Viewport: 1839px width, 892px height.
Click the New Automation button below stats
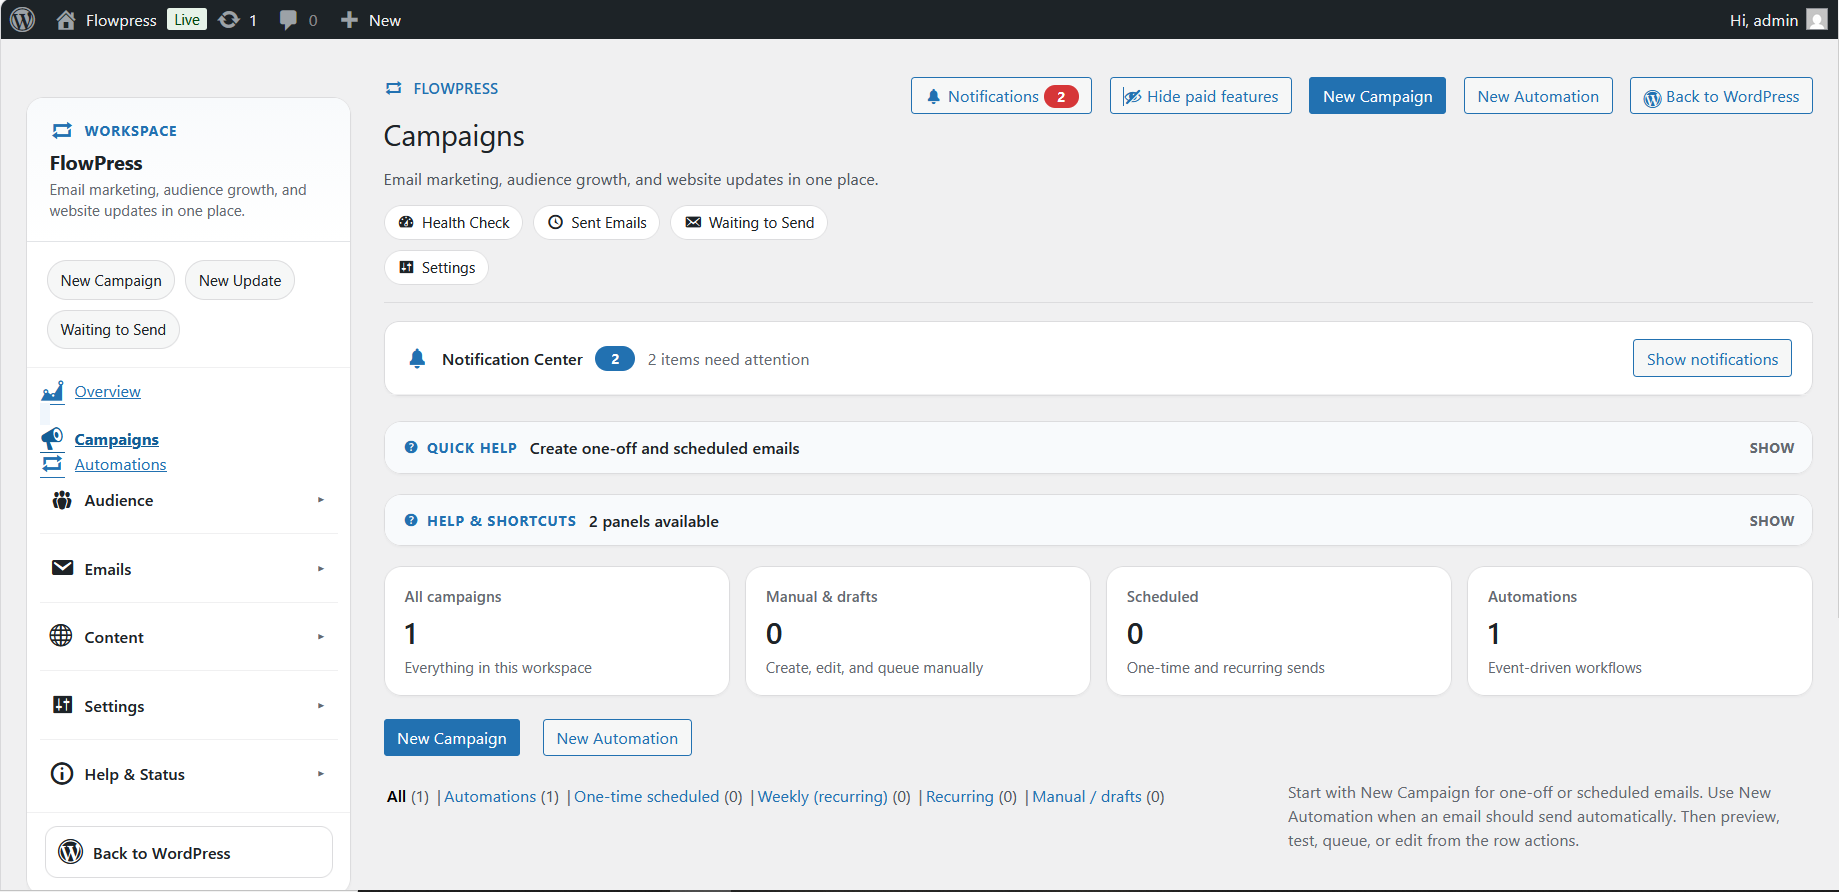(x=617, y=738)
